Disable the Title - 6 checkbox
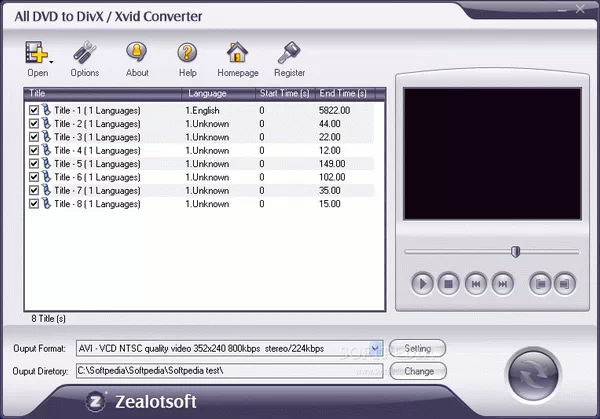600x419 pixels. pos(34,177)
